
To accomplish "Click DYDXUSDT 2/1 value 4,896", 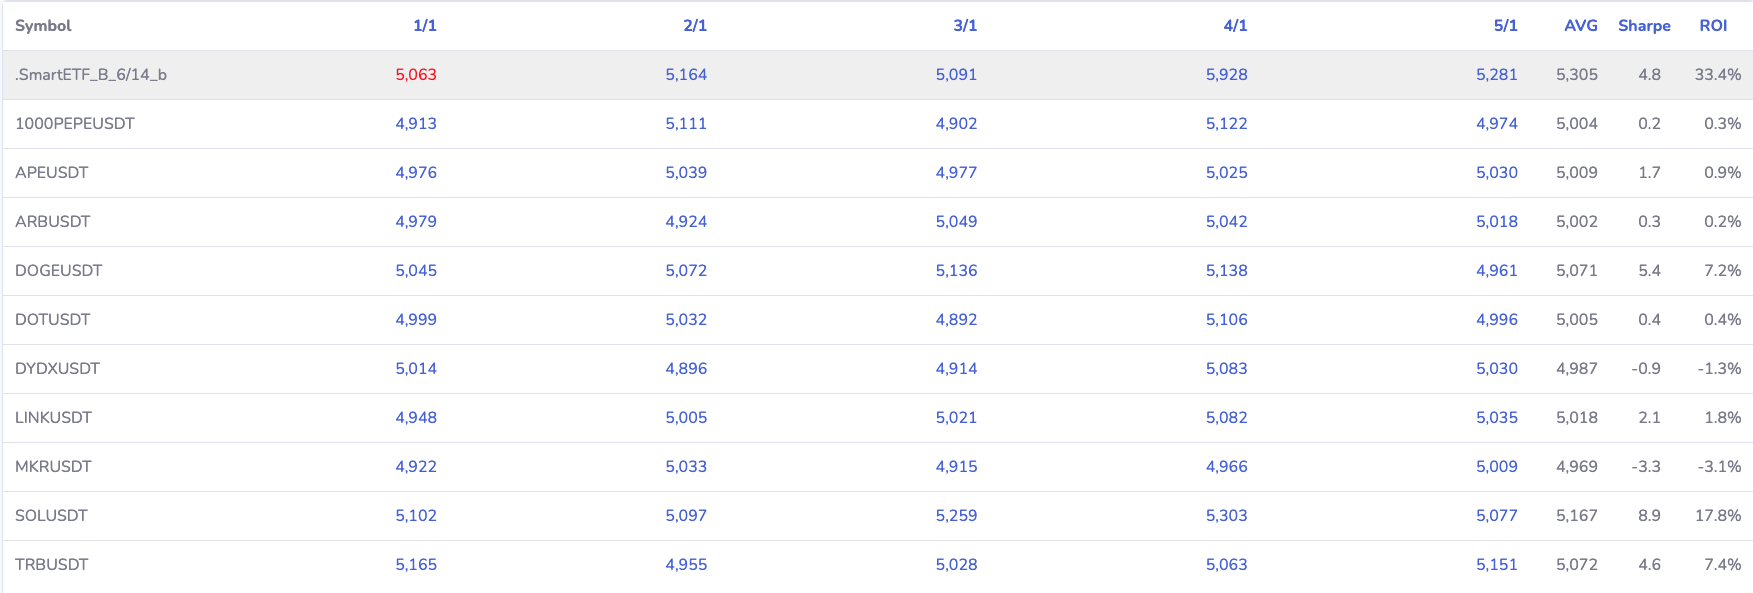I will pyautogui.click(x=686, y=369).
